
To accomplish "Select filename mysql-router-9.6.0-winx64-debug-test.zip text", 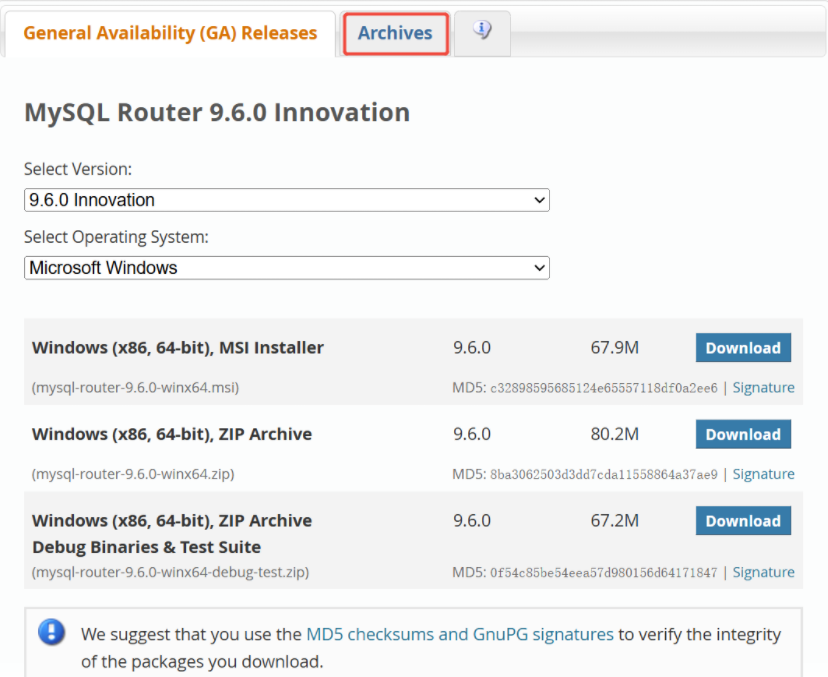I will point(171,572).
